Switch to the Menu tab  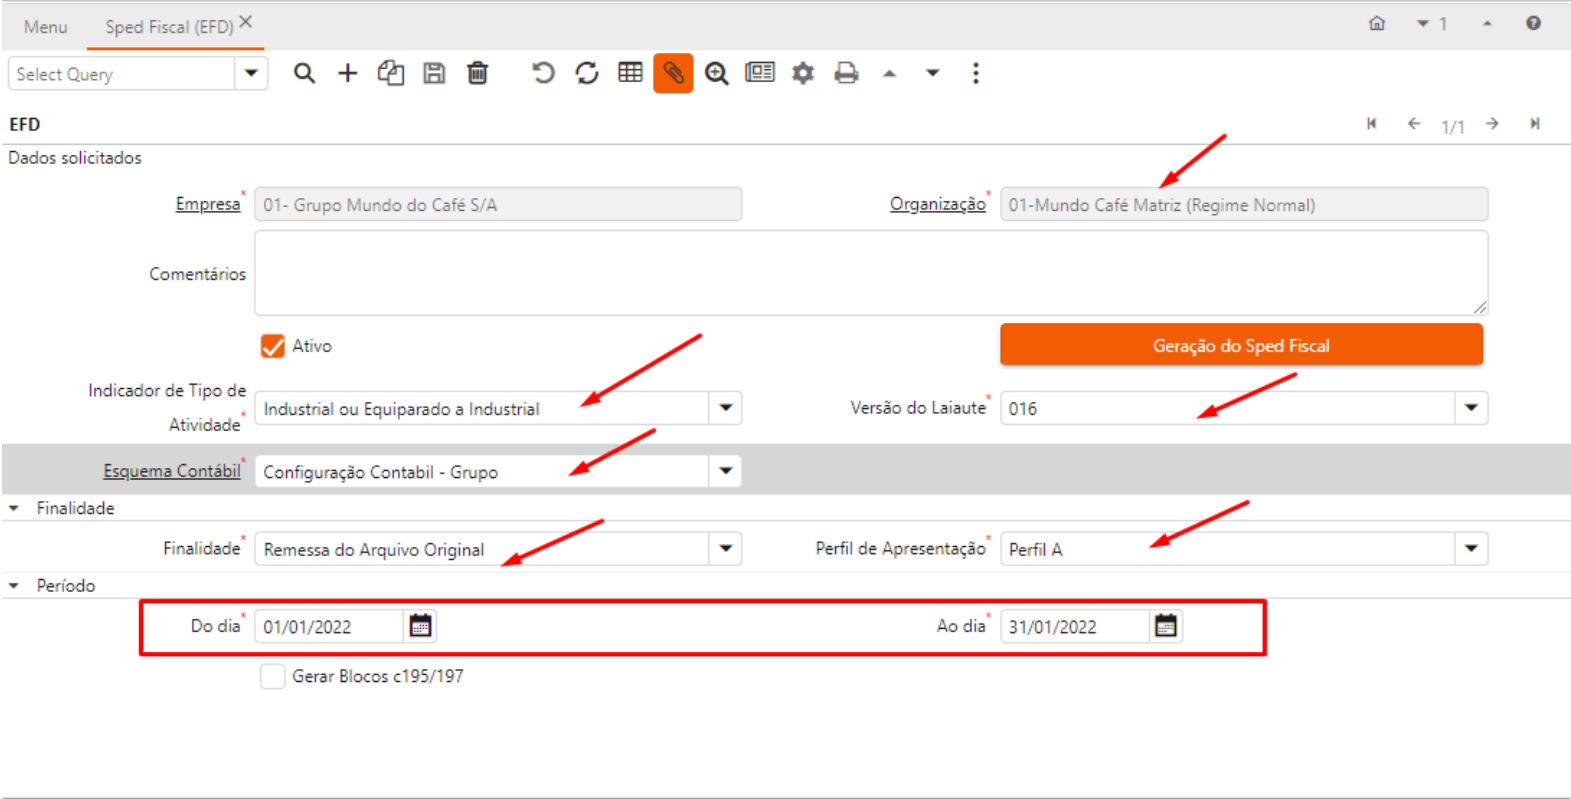pyautogui.click(x=46, y=27)
